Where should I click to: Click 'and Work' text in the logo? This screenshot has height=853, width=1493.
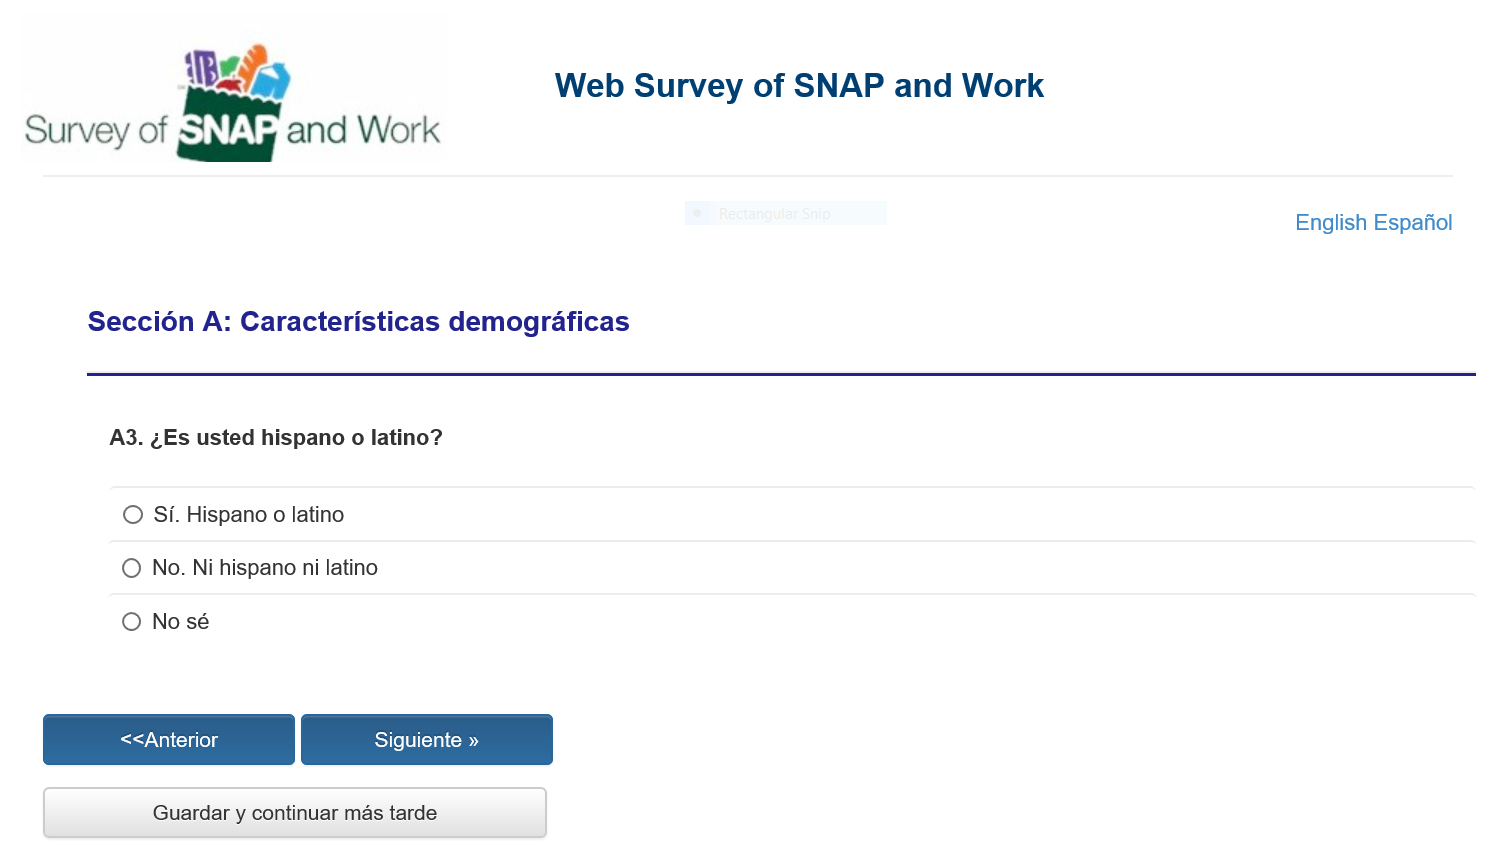[x=363, y=130]
